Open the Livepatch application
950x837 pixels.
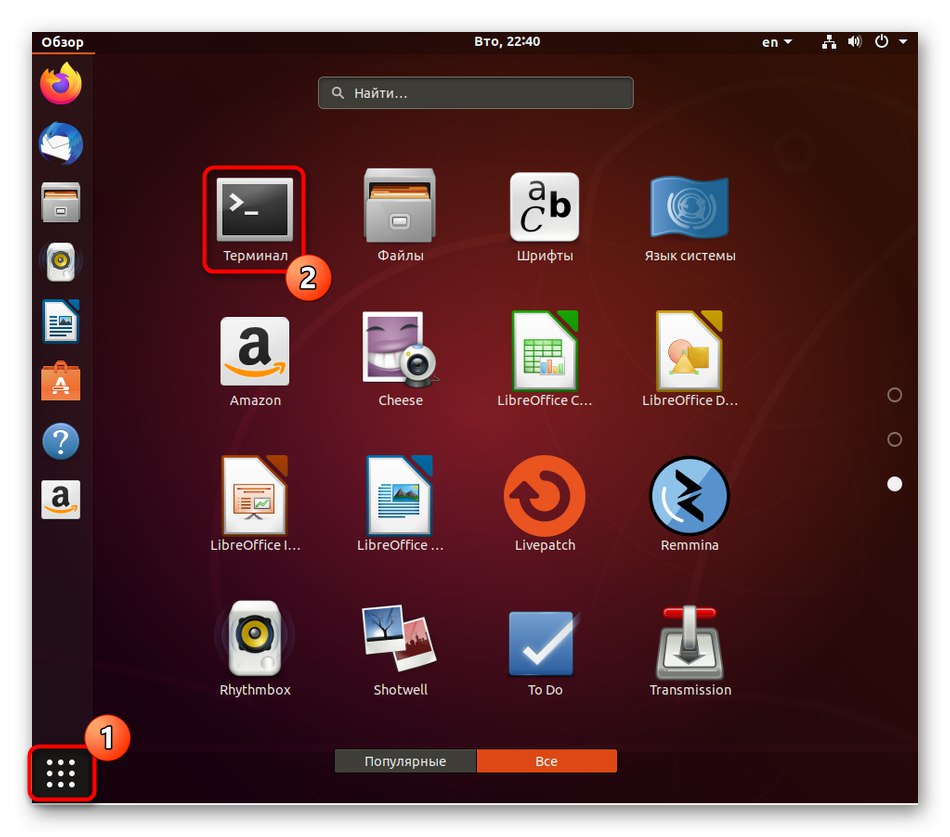(545, 504)
